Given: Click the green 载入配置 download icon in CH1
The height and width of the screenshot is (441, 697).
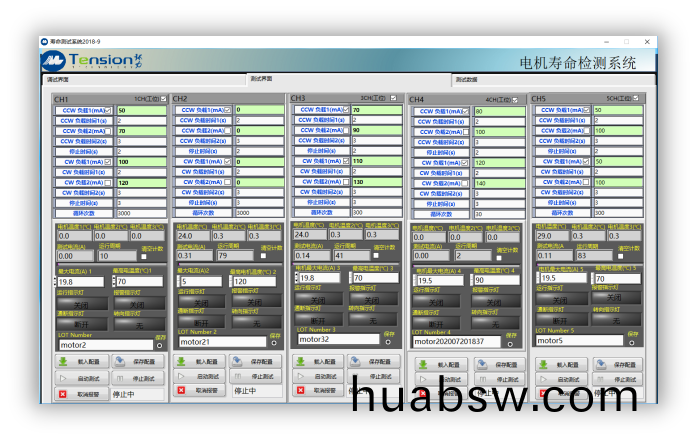Looking at the screenshot, I should coord(62,362).
